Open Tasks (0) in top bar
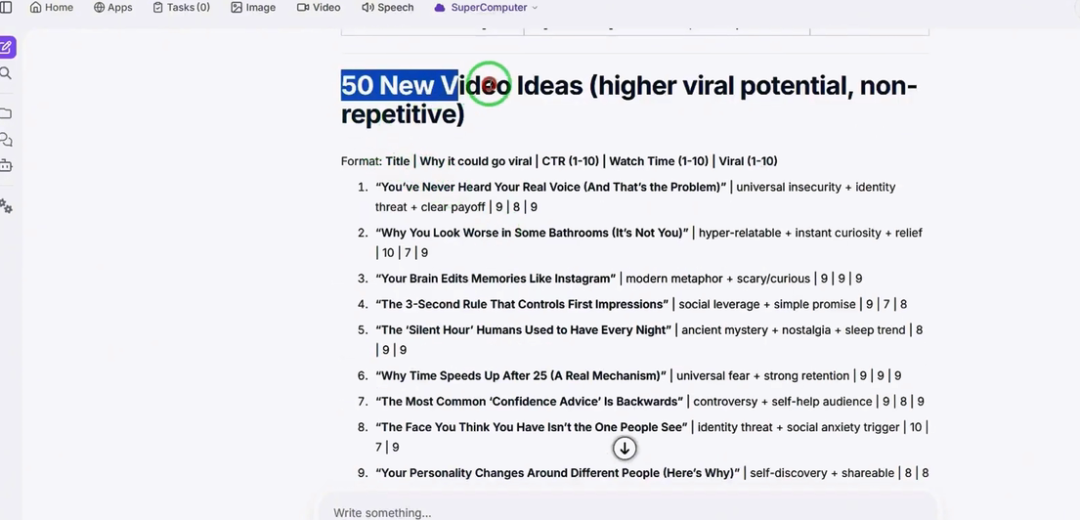 tap(181, 8)
